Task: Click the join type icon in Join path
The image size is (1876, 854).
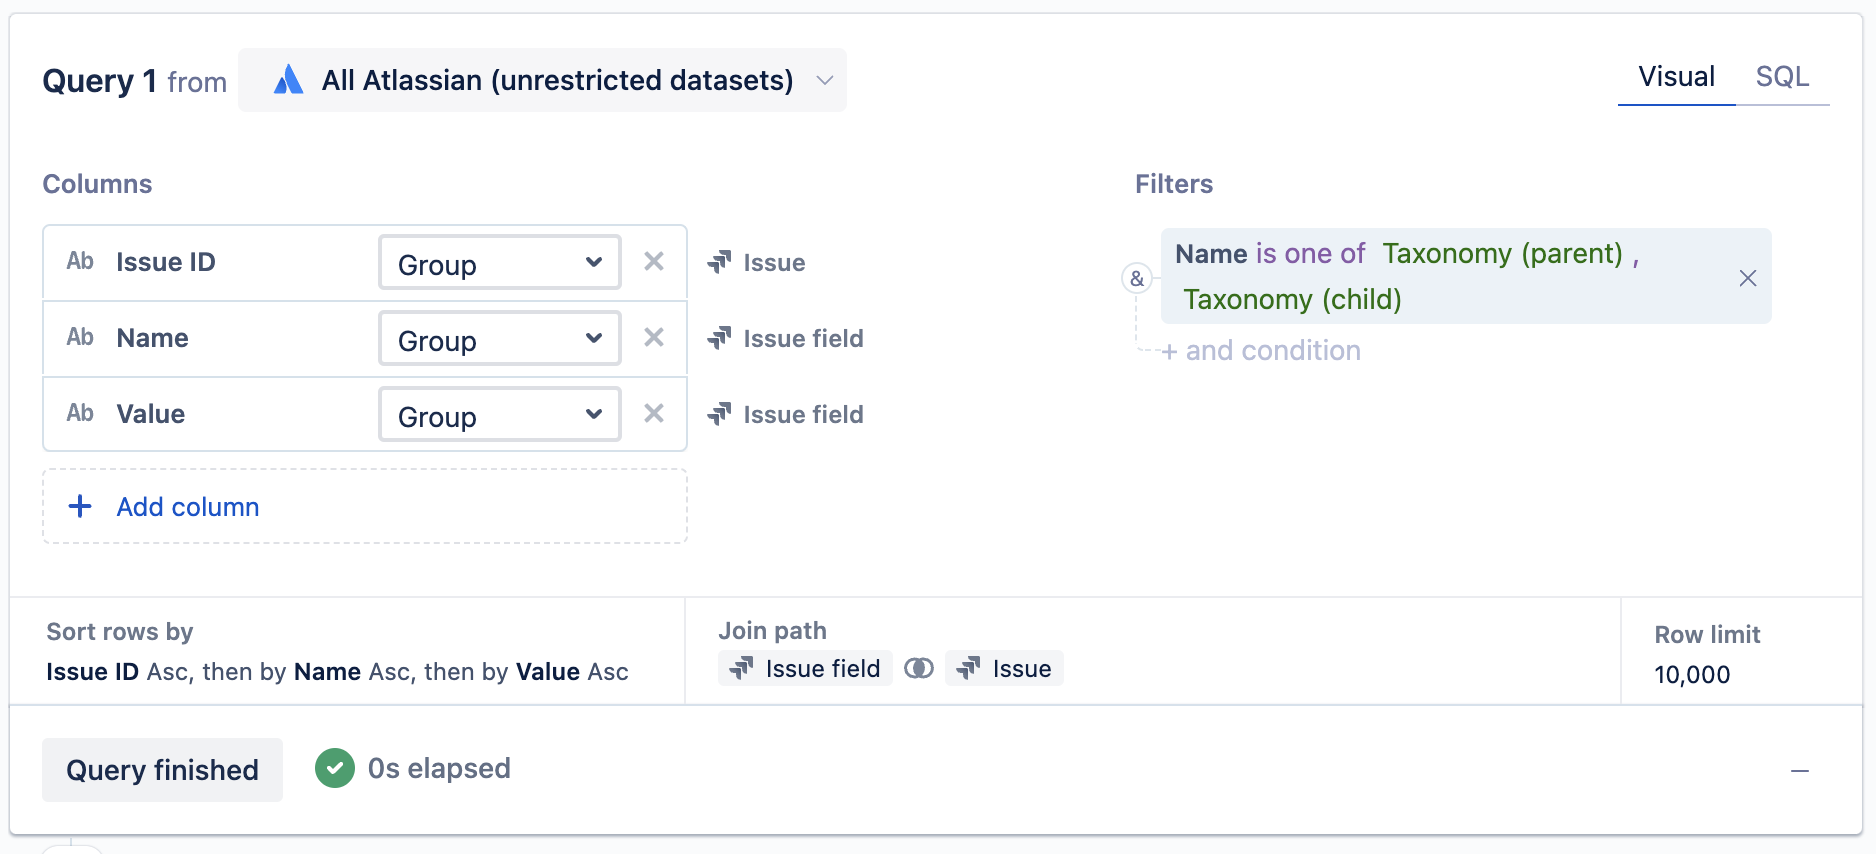Action: point(918,668)
